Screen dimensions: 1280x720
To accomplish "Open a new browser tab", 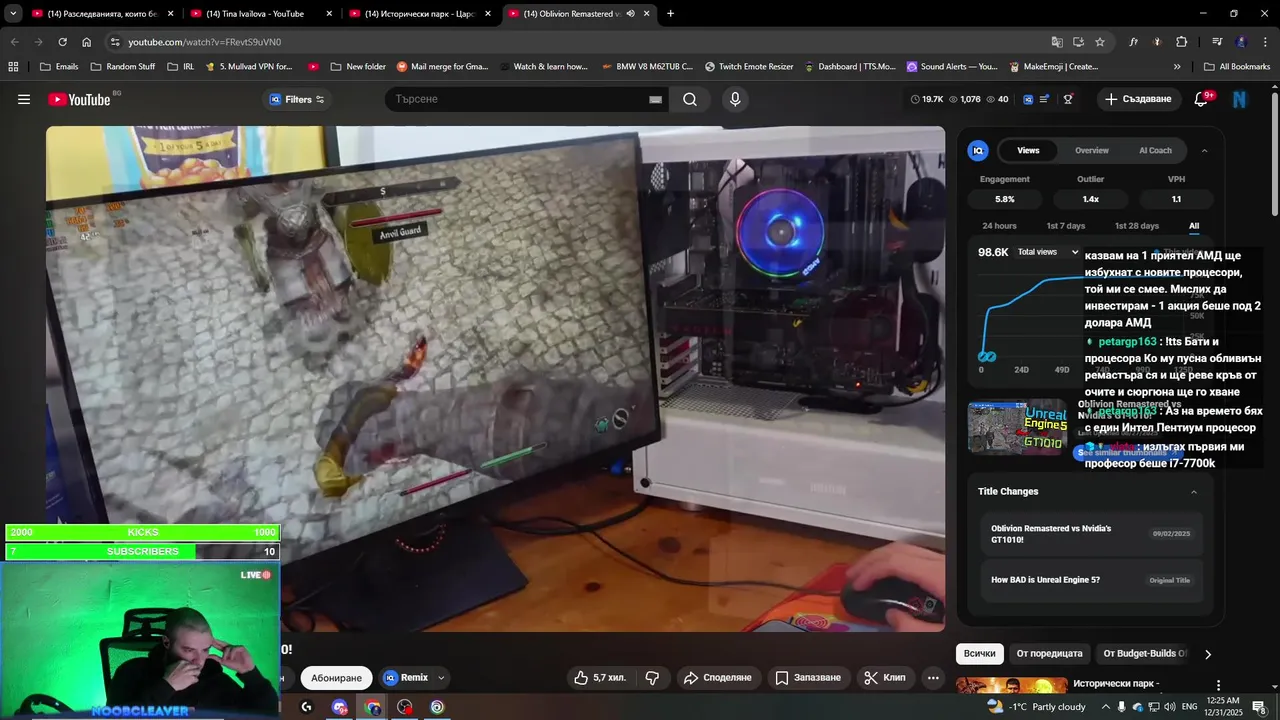I will click(x=670, y=14).
